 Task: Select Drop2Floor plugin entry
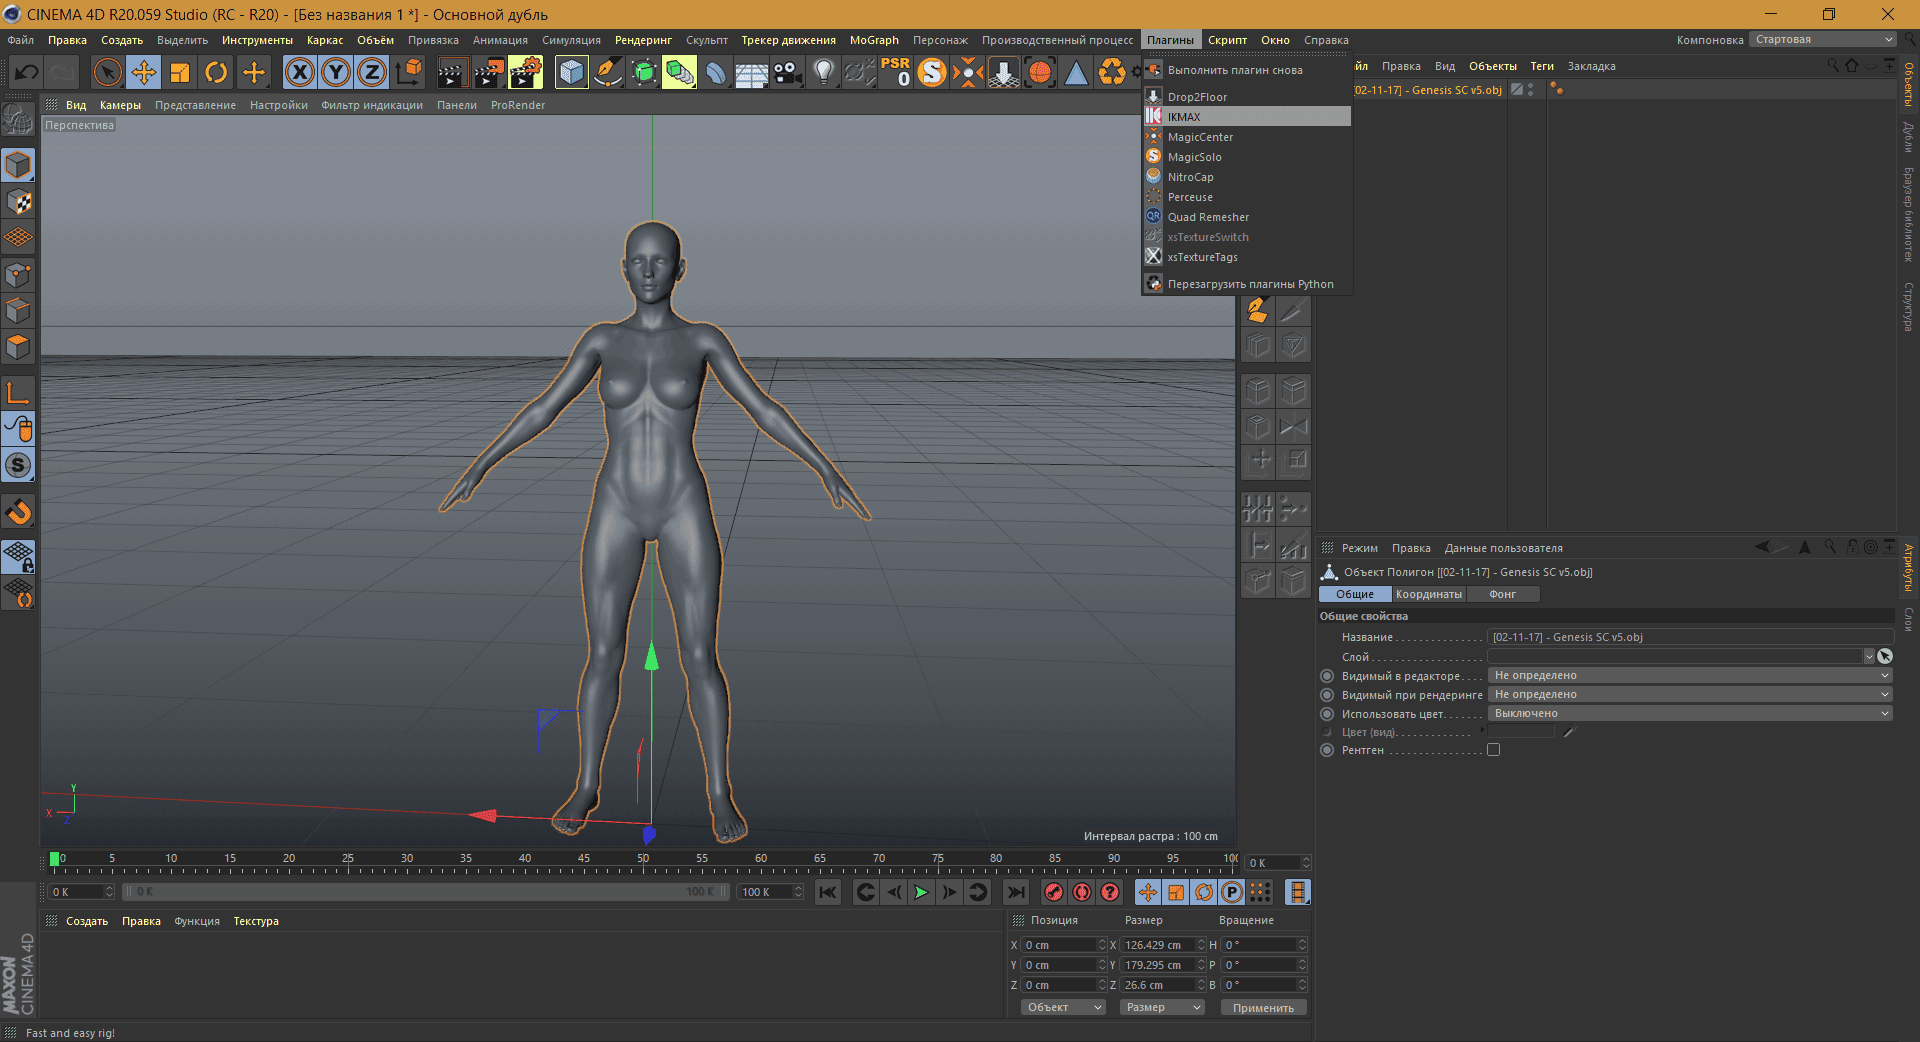click(x=1247, y=97)
